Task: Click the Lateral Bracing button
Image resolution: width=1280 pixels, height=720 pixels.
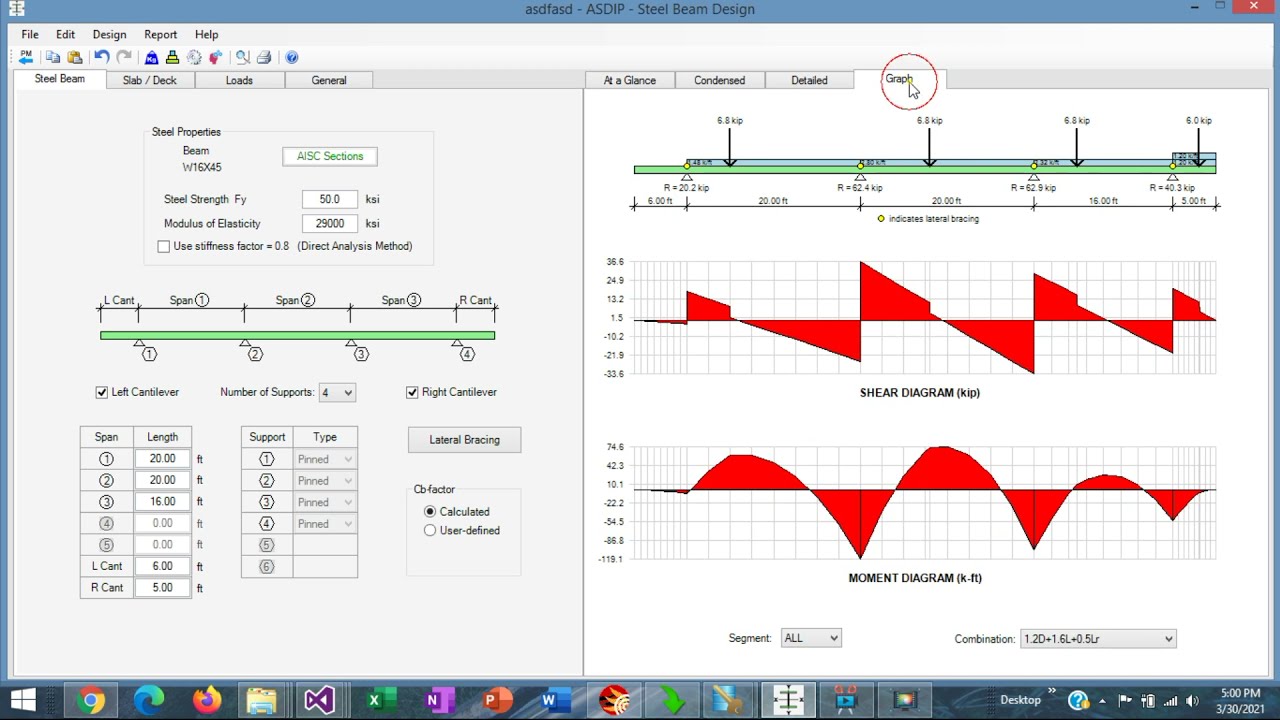Action: pyautogui.click(x=464, y=440)
